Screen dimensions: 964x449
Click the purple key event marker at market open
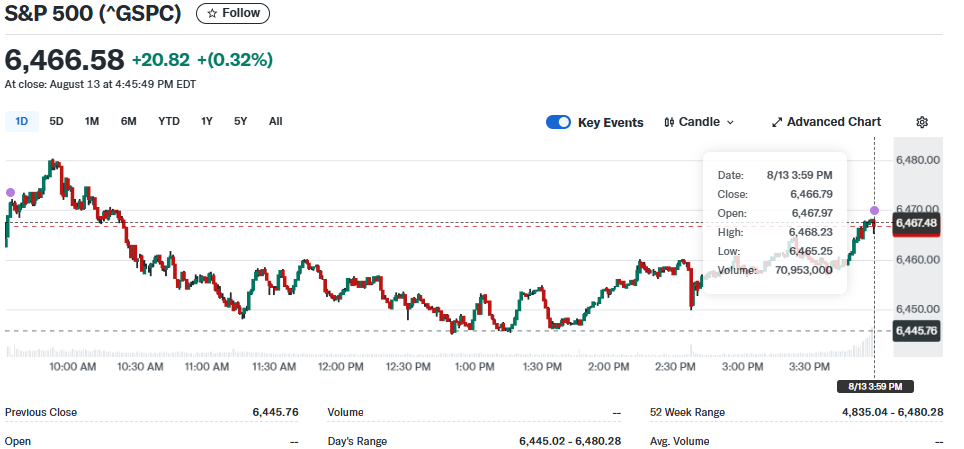click(10, 193)
